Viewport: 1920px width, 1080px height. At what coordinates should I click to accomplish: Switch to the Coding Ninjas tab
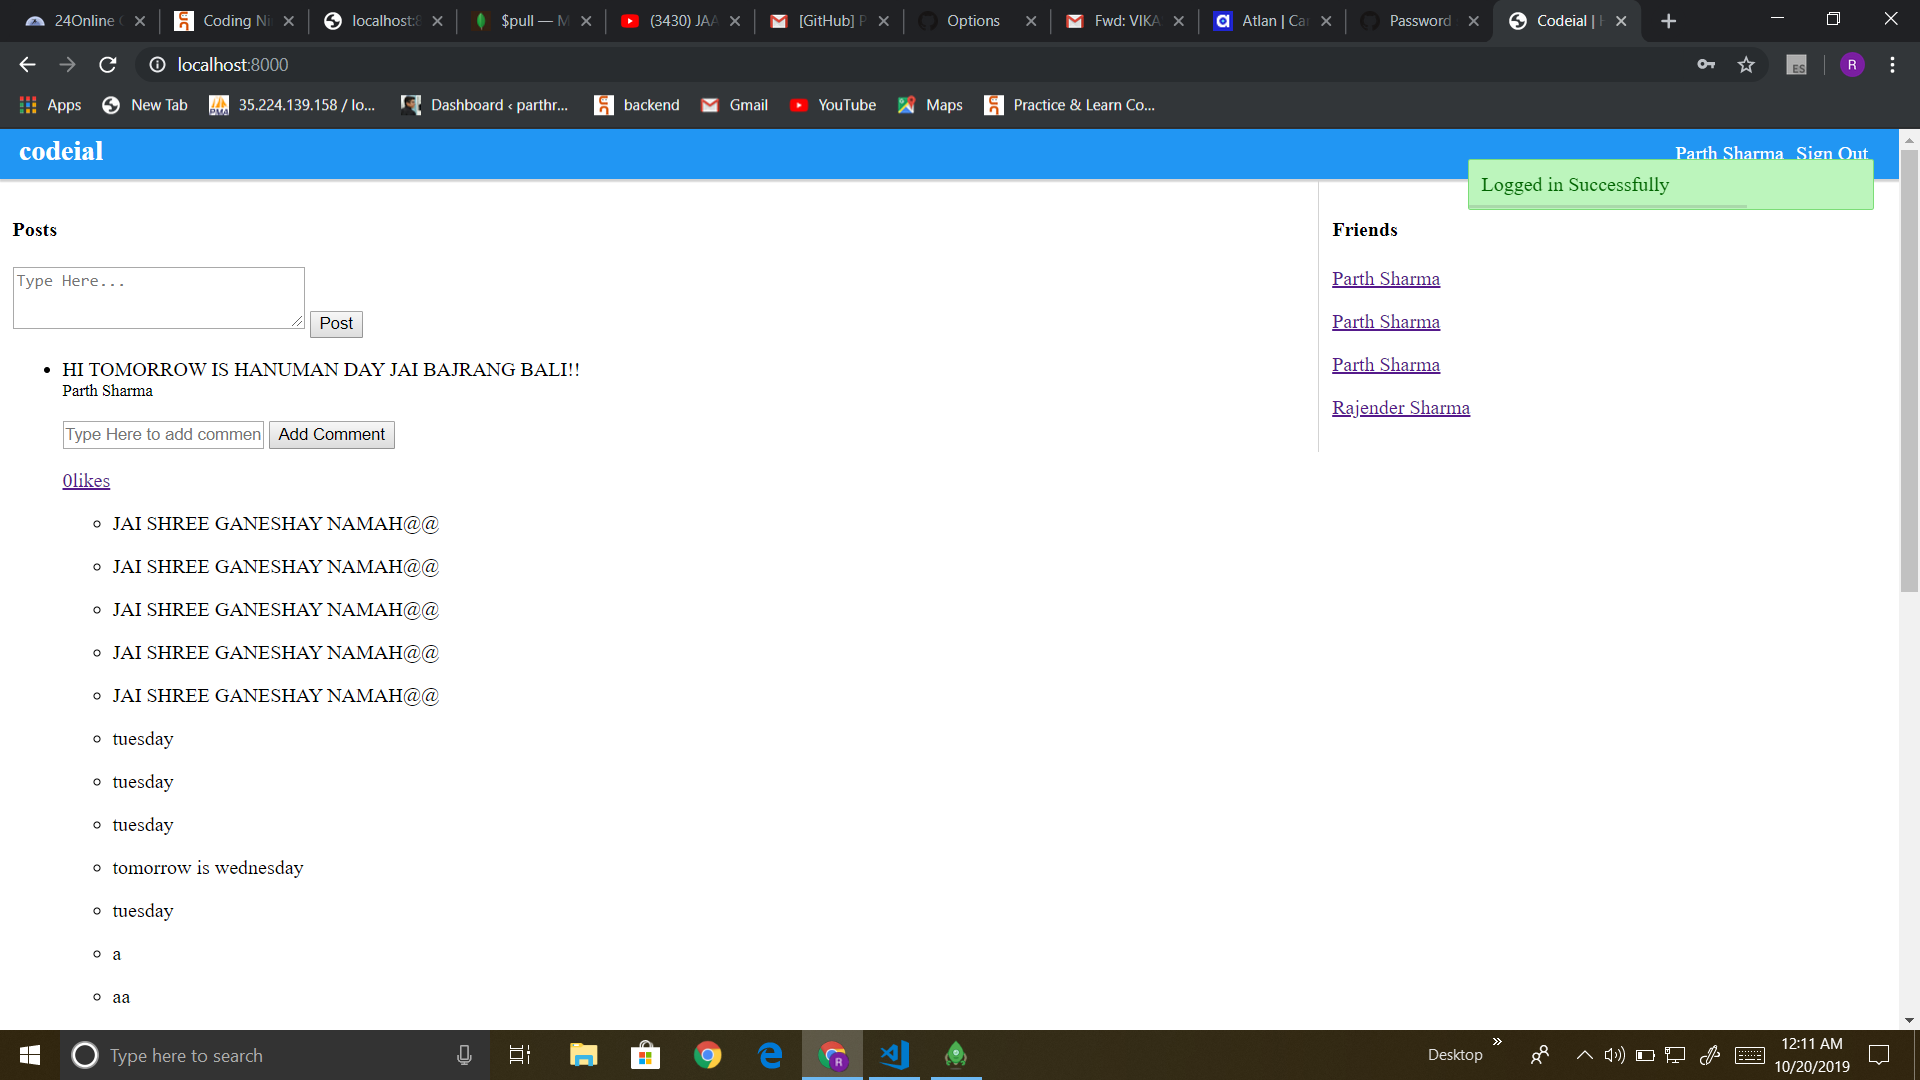tap(232, 20)
